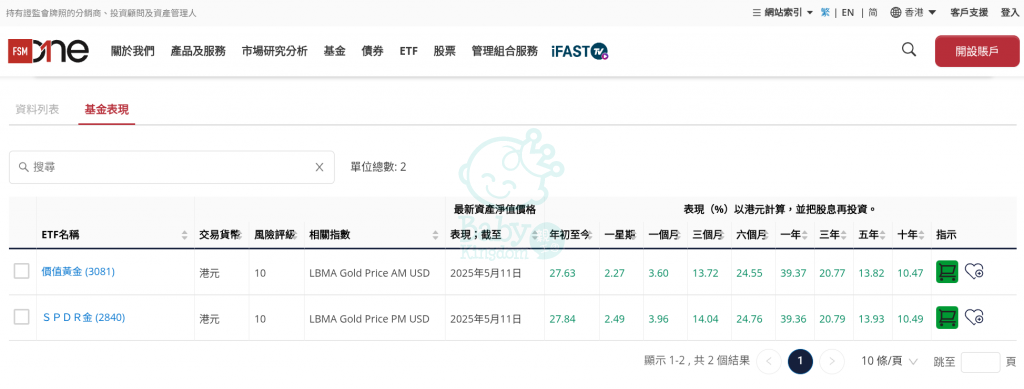Tick checkbox for ＳＰＤＲ金 (2840)
This screenshot has height=389, width=1024.
coord(22,317)
